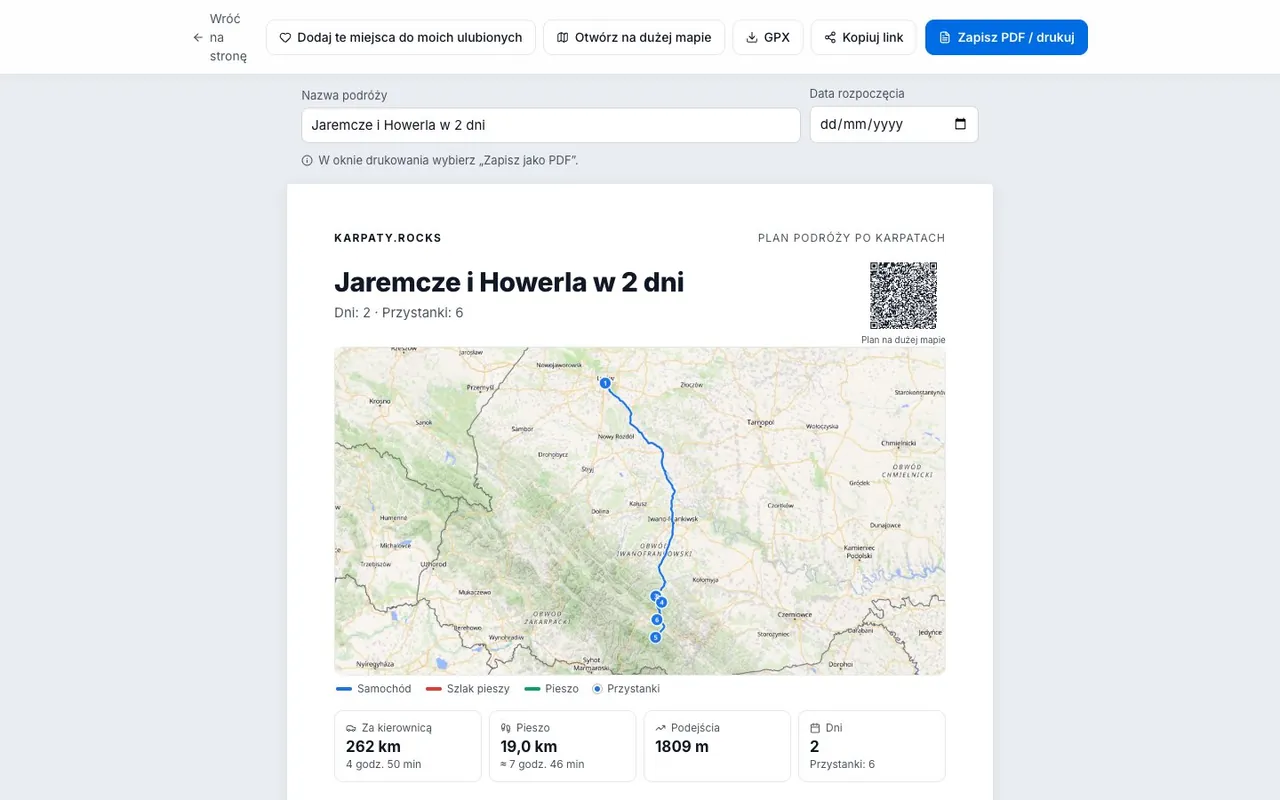Click the car icon in Za kierownicą card
Image resolution: width=1280 pixels, height=800 pixels.
pyautogui.click(x=351, y=728)
